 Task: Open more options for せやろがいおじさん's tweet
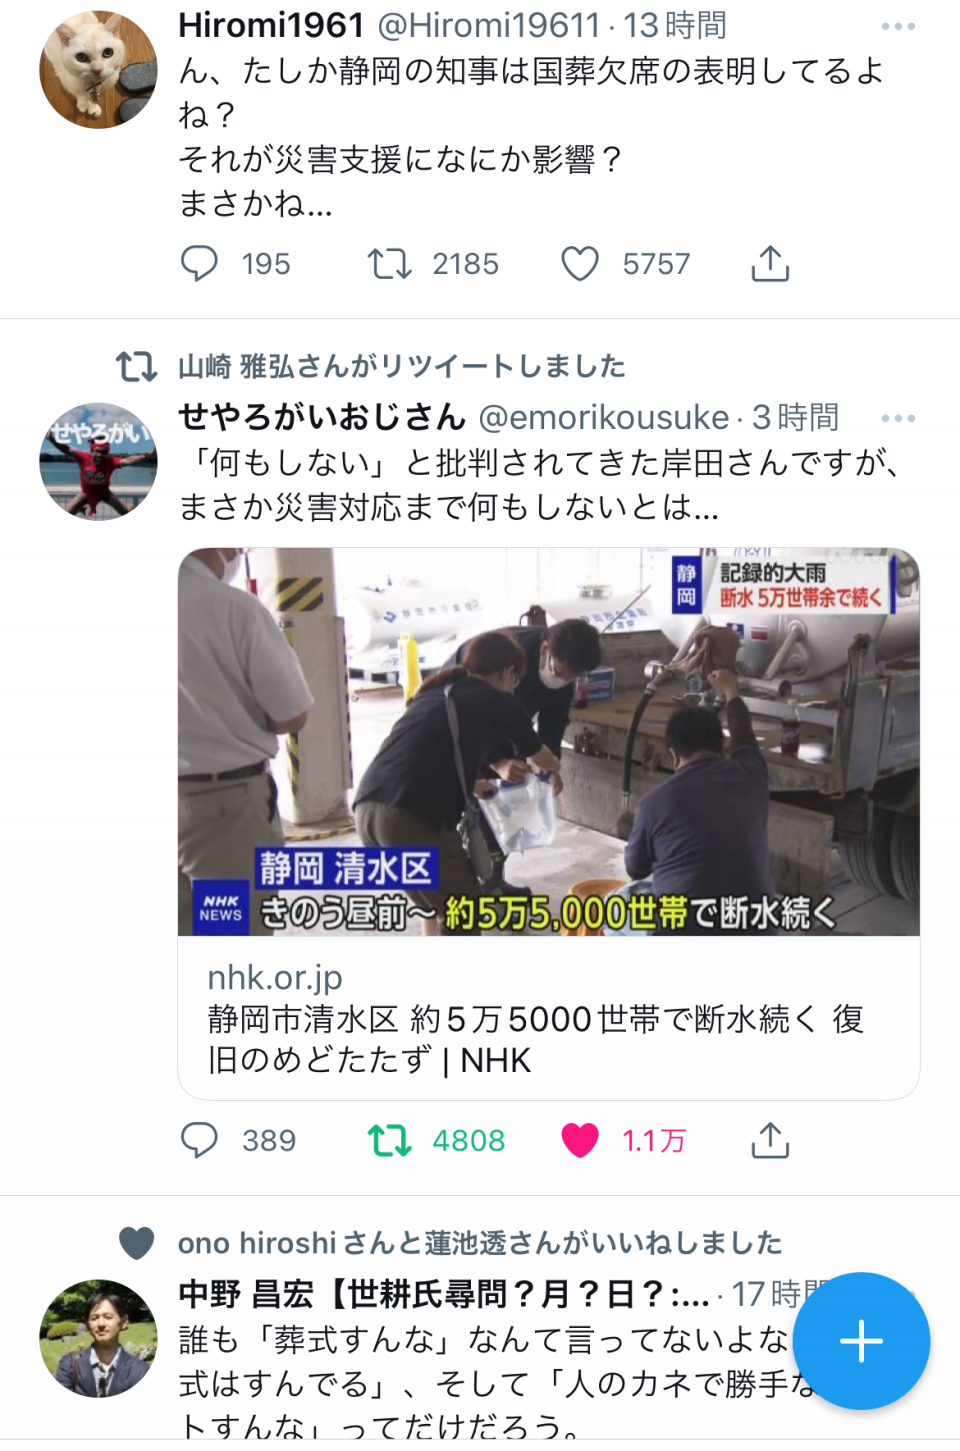point(898,418)
